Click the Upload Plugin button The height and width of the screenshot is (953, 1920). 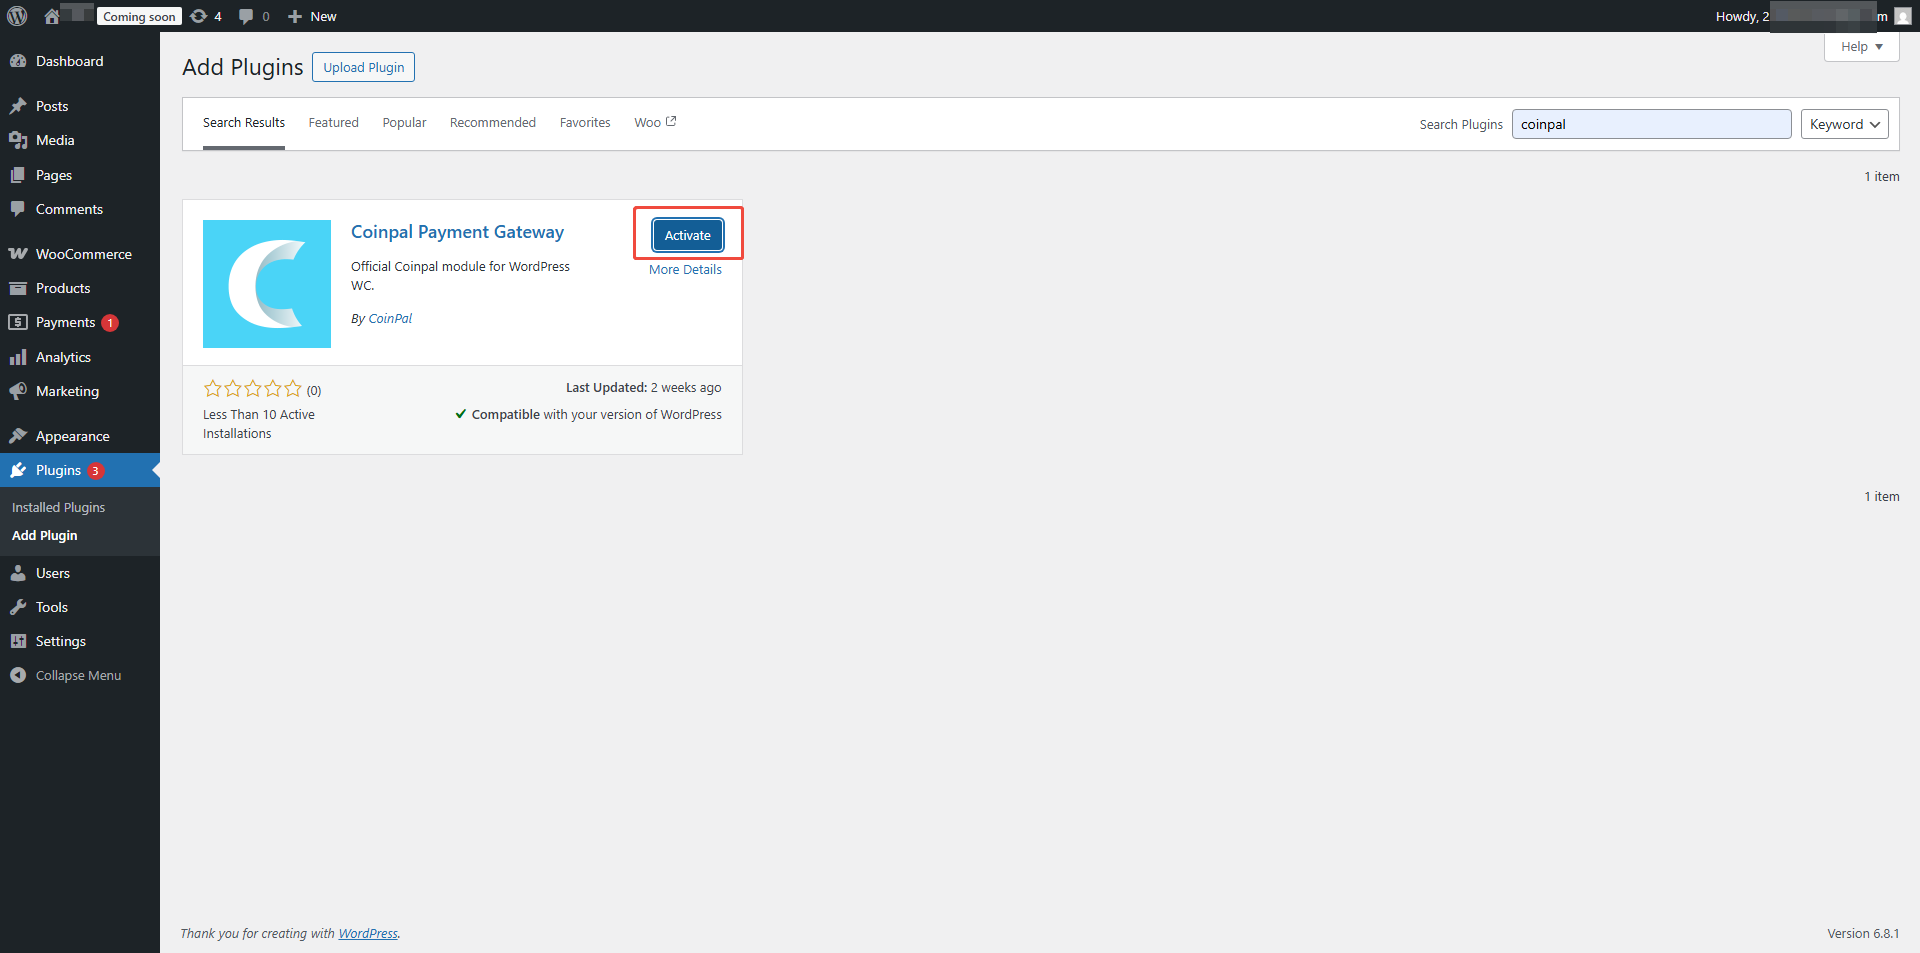tap(363, 67)
